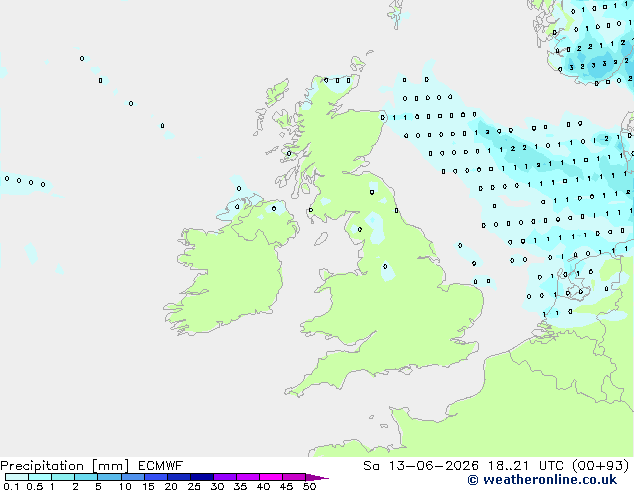Image resolution: width=634 pixels, height=490 pixels.
Task: Click the 40–45 mm magenta swatch
Action: (271, 477)
